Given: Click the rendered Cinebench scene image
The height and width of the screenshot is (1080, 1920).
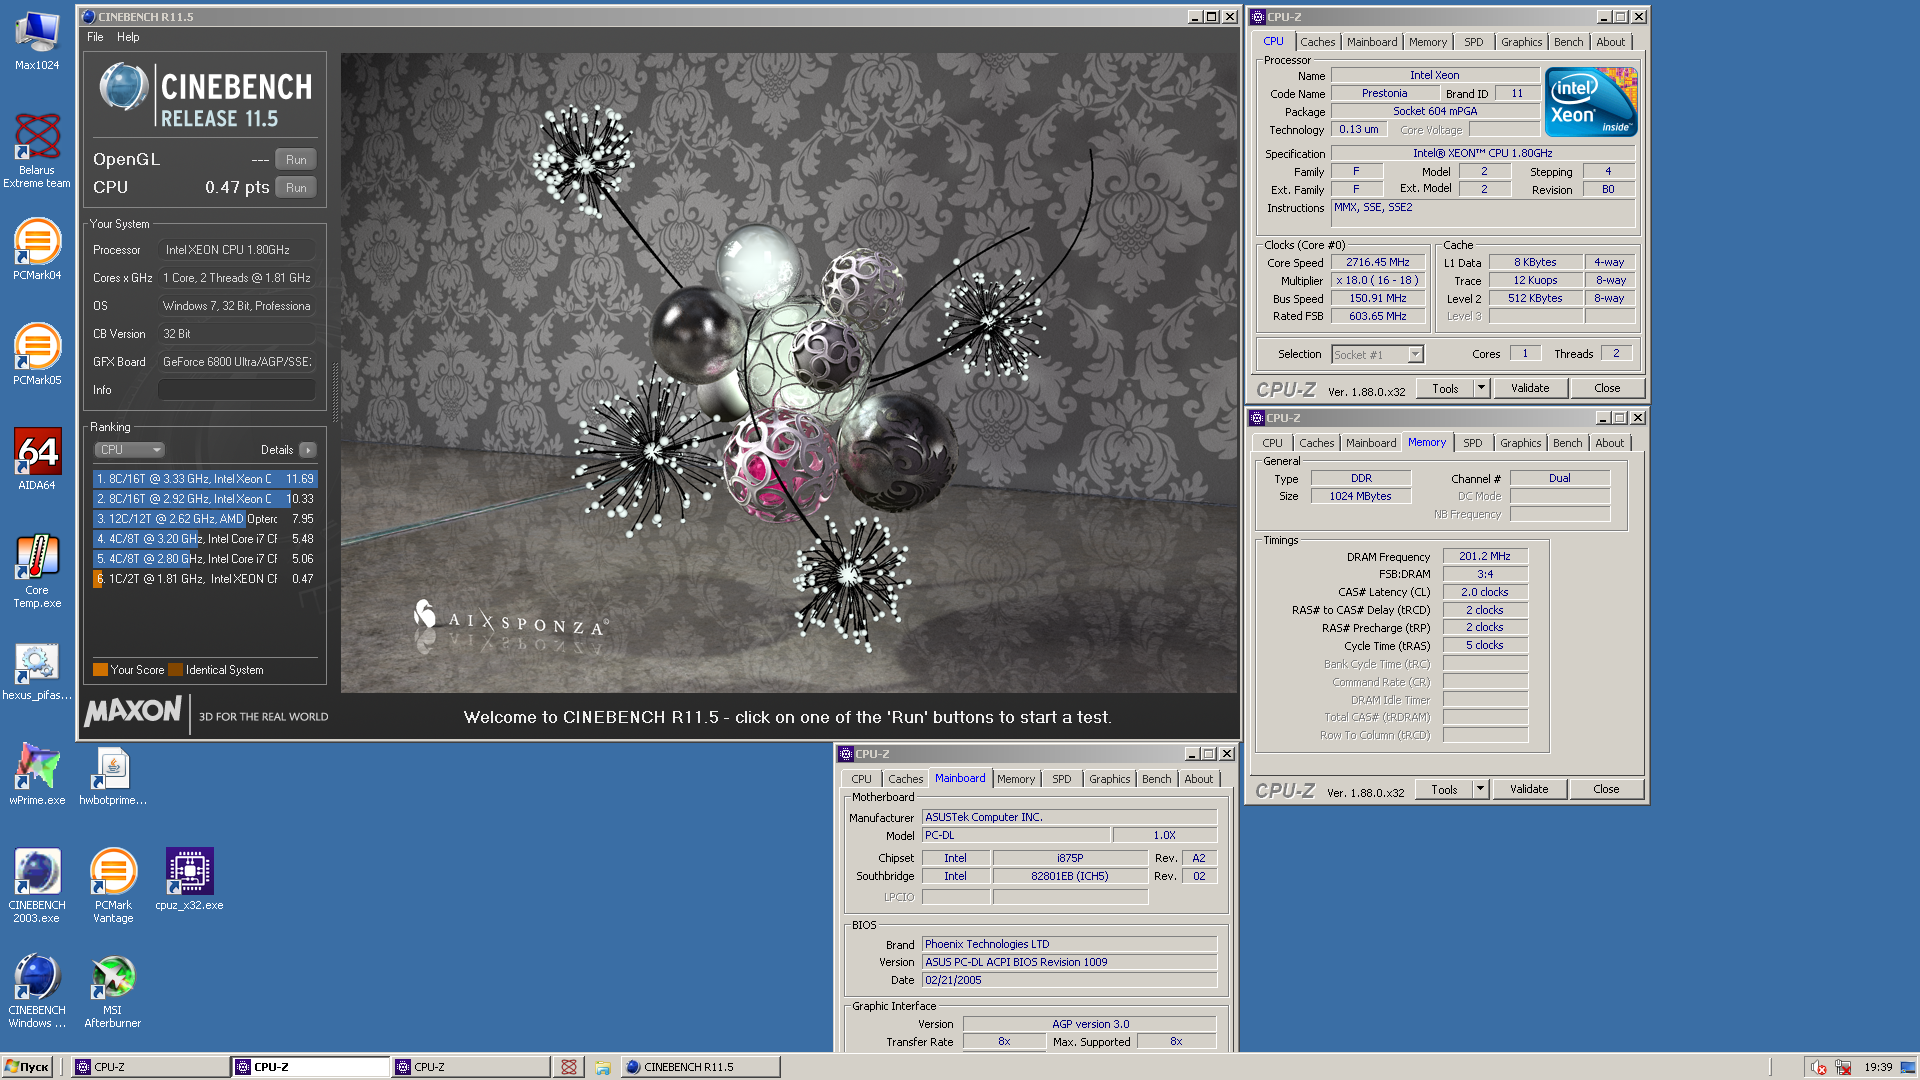Looking at the screenshot, I should point(789,372).
